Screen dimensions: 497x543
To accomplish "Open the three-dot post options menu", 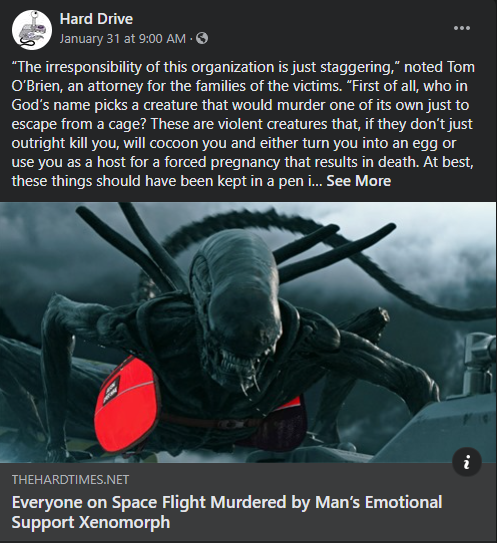I will tap(462, 28).
